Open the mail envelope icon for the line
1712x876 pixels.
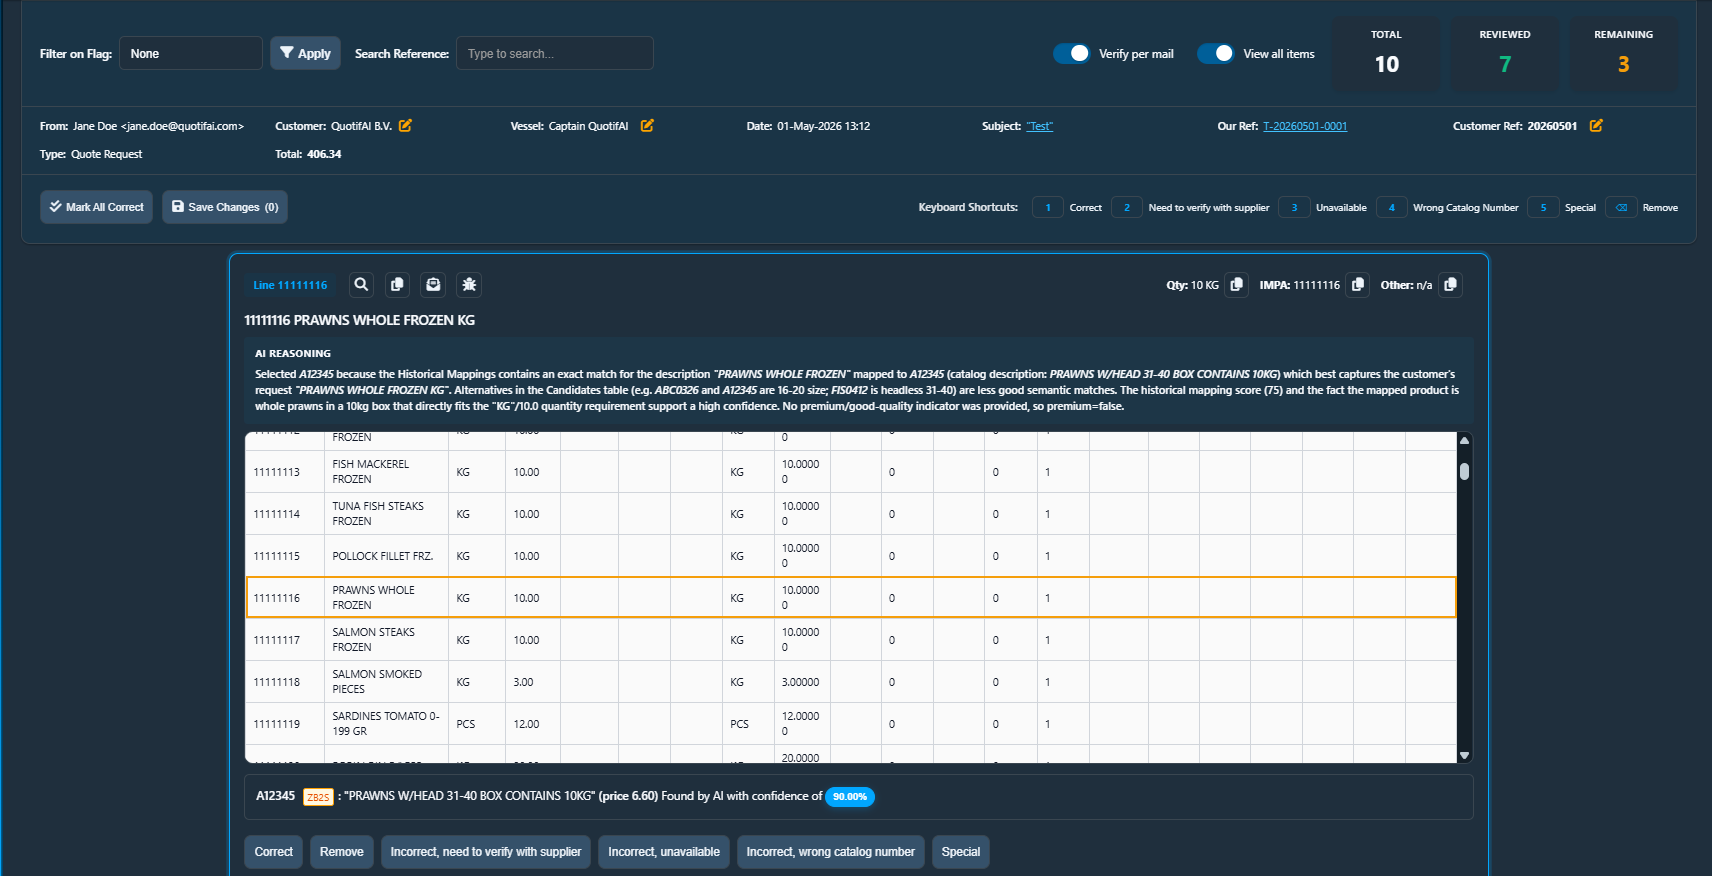coord(433,285)
